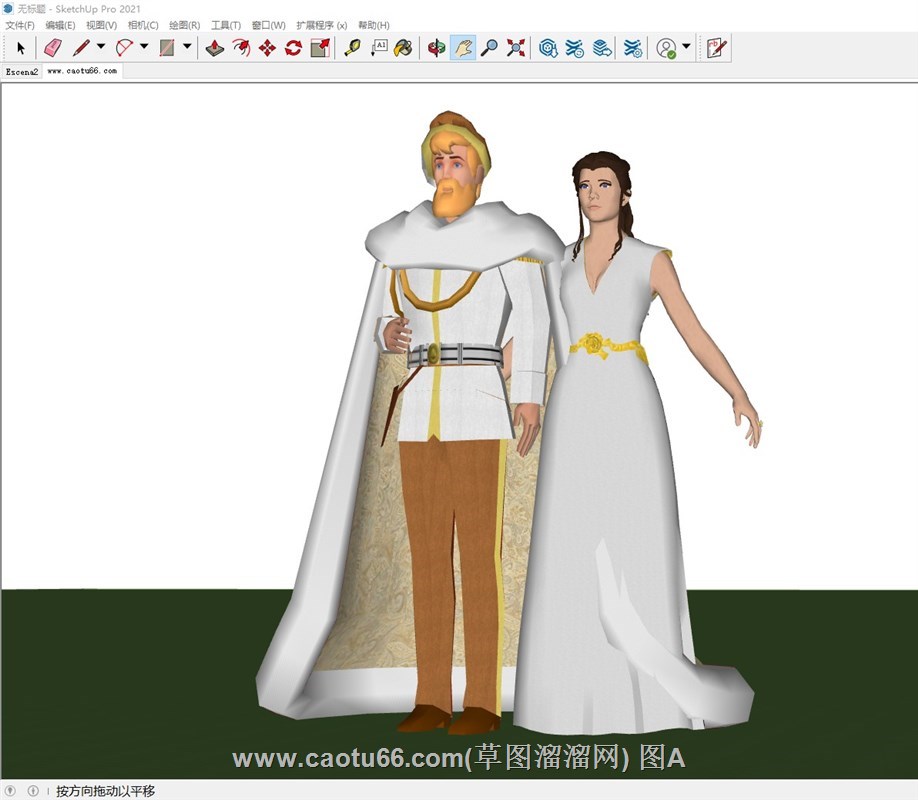Activate the Tape Measure tool
The image size is (918, 800).
point(352,47)
